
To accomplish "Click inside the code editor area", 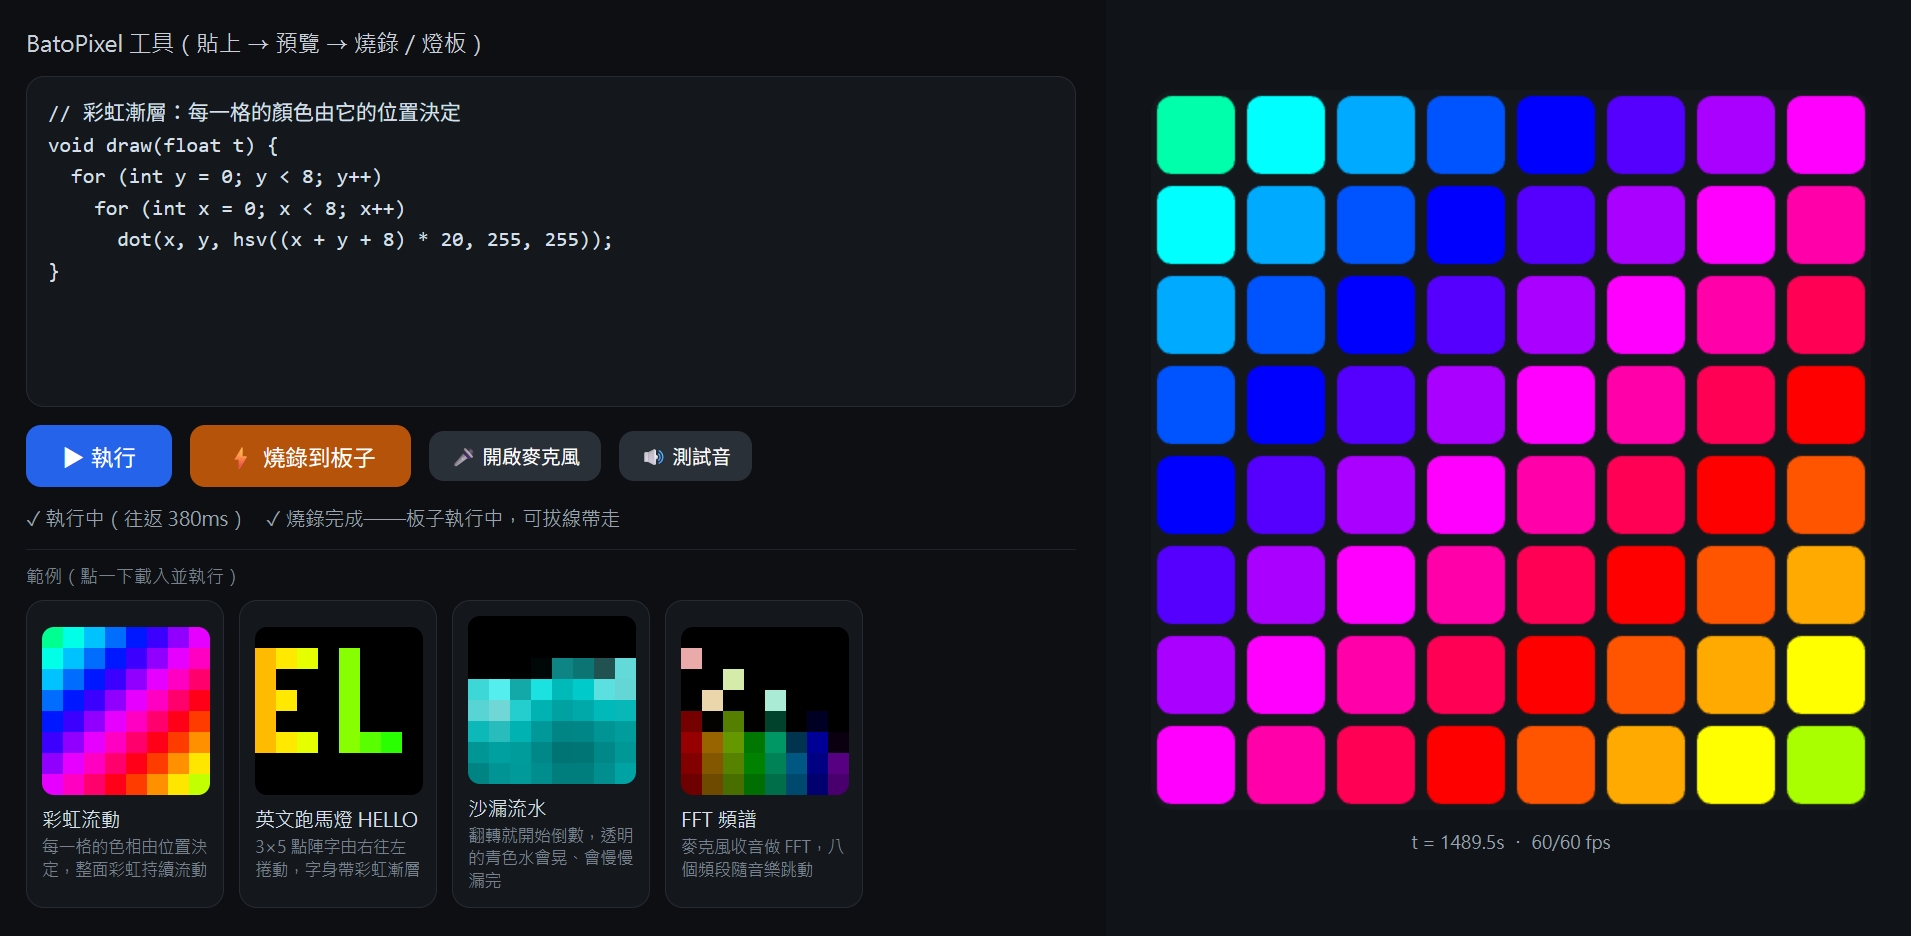I will click(x=551, y=241).
